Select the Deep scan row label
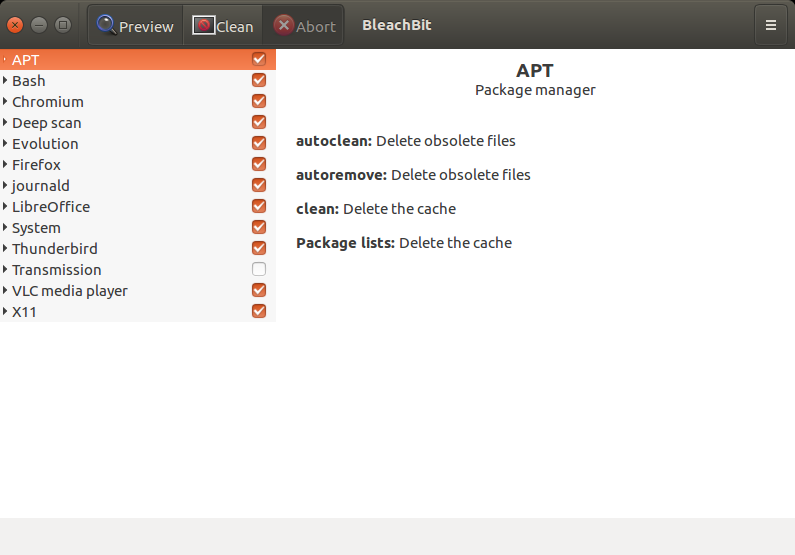 [x=47, y=123]
